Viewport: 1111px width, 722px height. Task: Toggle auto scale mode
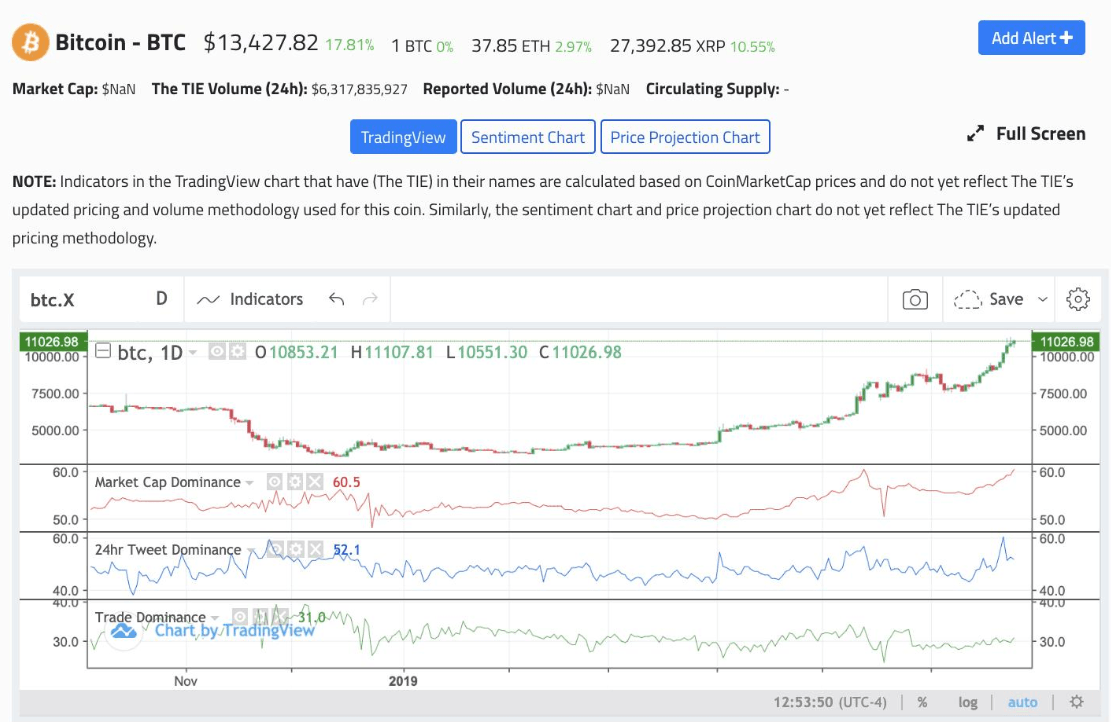pyautogui.click(x=1022, y=702)
